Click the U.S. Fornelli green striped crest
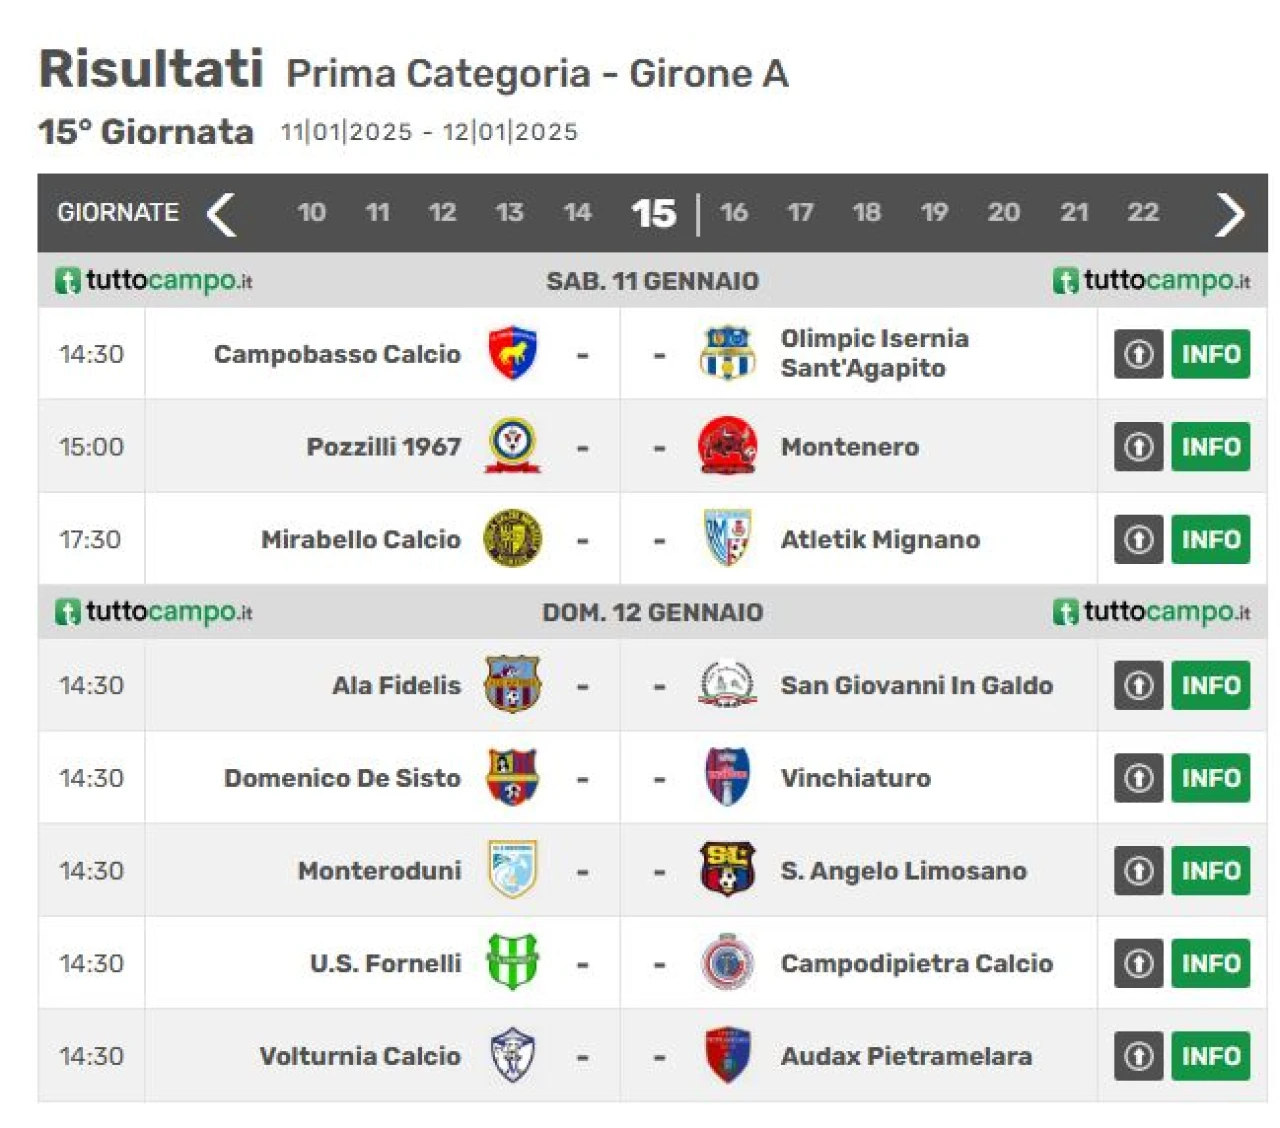Screen dimensions: 1280x1128 click(513, 962)
